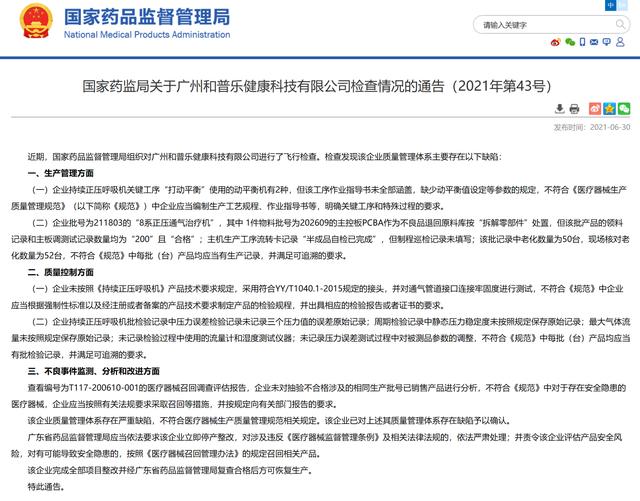Switch language to Chinese 中 tab
The height and width of the screenshot is (501, 640).
click(x=611, y=5)
